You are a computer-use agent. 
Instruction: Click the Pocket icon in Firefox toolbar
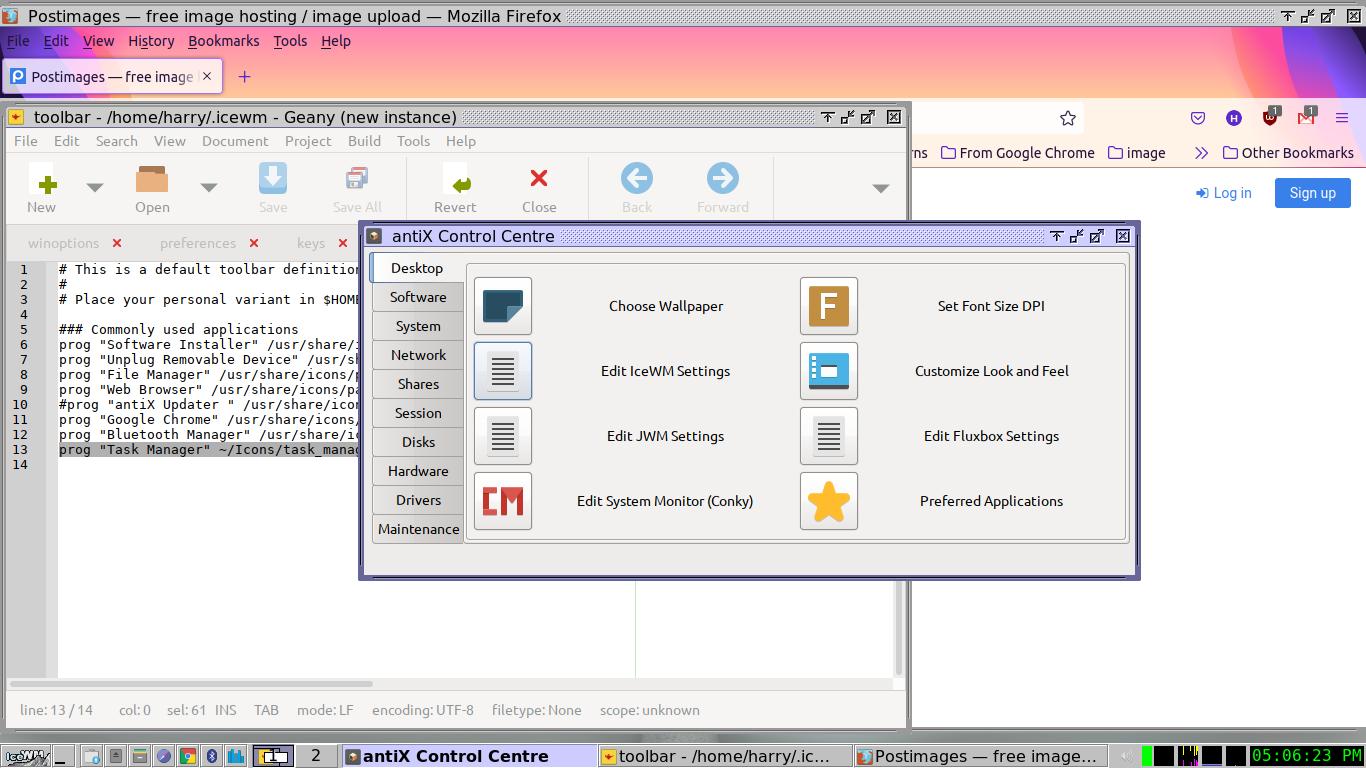1198,118
